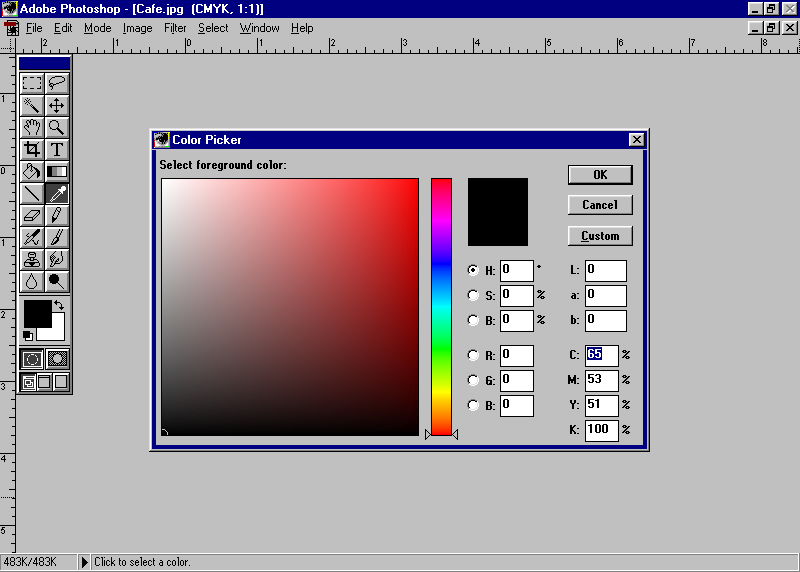Select the Rubber Stamp tool
This screenshot has width=800, height=572.
(x=32, y=260)
